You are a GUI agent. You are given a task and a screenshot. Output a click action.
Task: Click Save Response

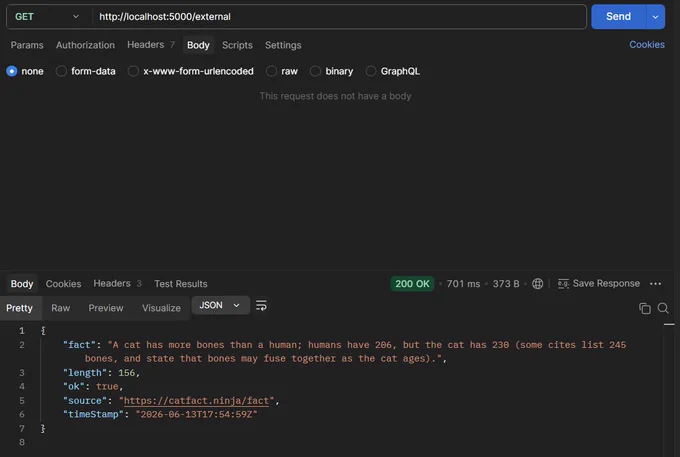(x=598, y=284)
